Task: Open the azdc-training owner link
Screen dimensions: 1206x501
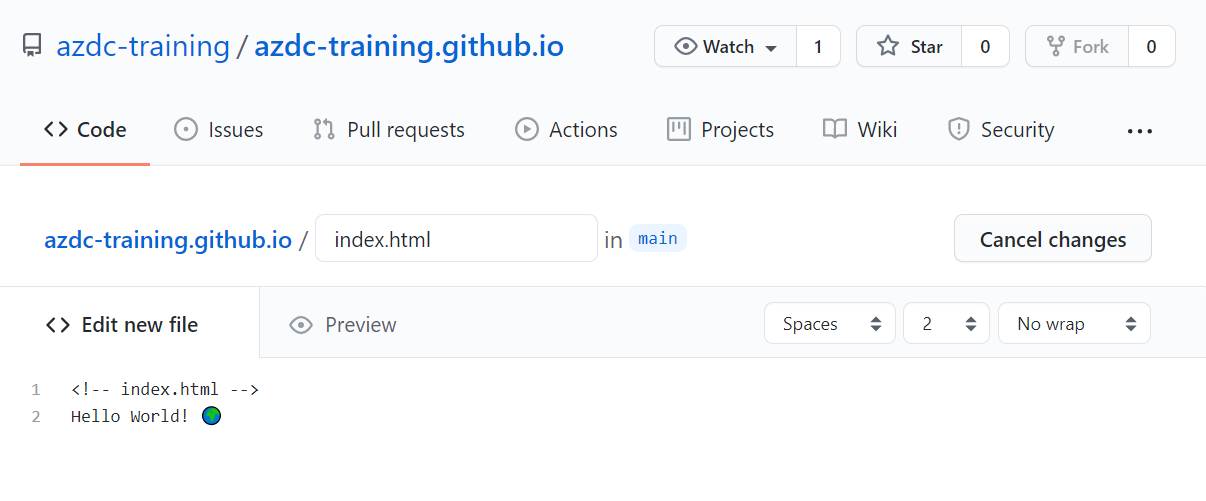Action: [143, 46]
